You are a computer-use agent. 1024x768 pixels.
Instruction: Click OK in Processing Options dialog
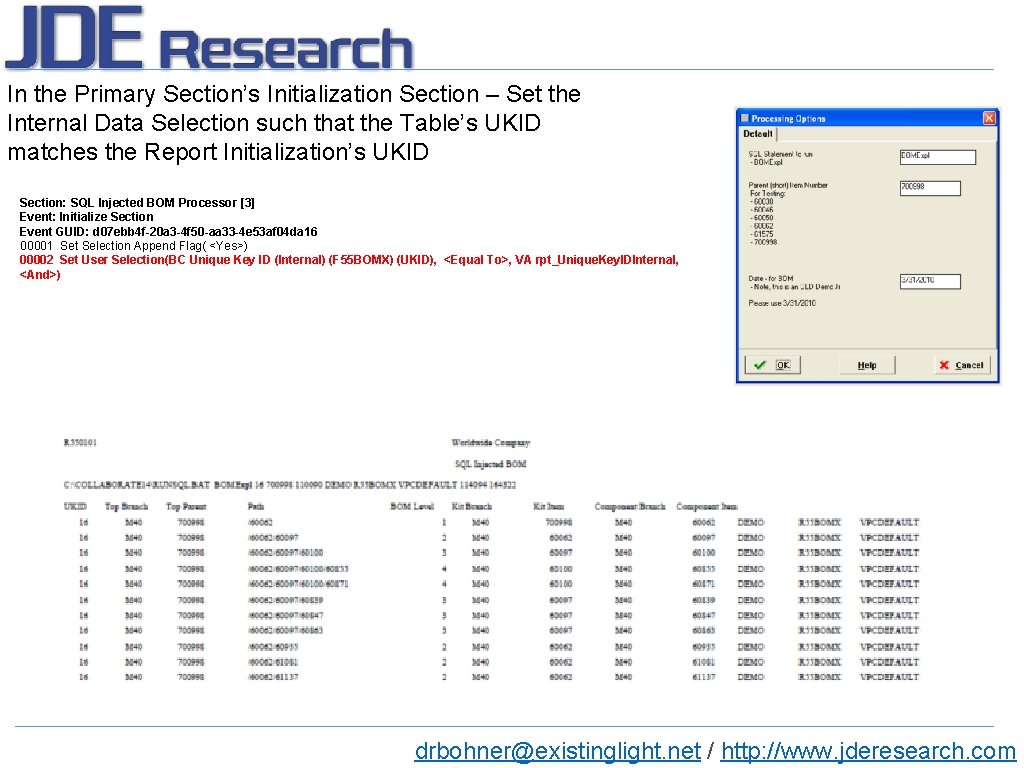tap(773, 365)
